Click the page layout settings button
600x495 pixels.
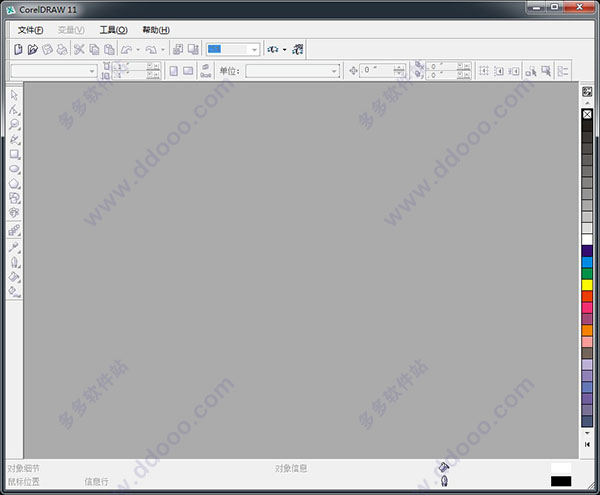coord(205,71)
